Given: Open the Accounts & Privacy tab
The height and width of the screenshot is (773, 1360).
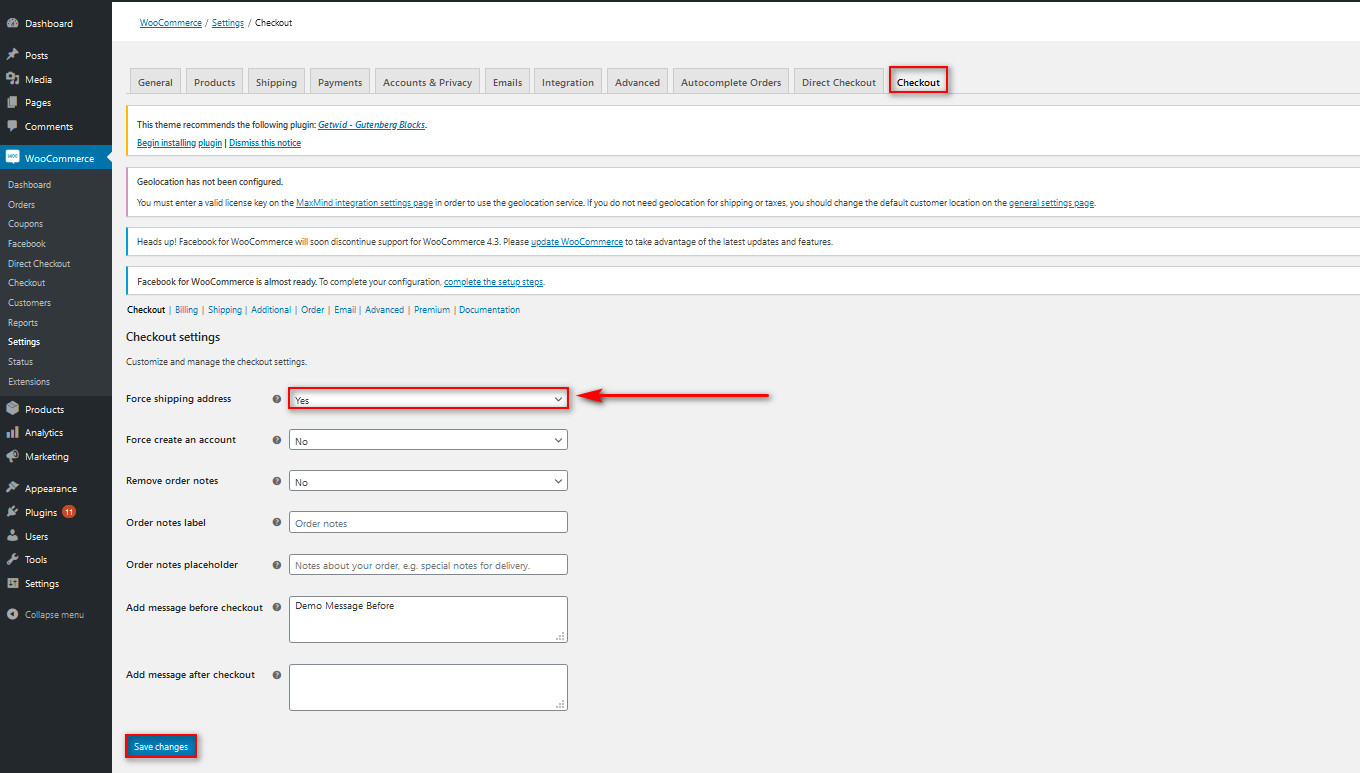Looking at the screenshot, I should coord(427,81).
